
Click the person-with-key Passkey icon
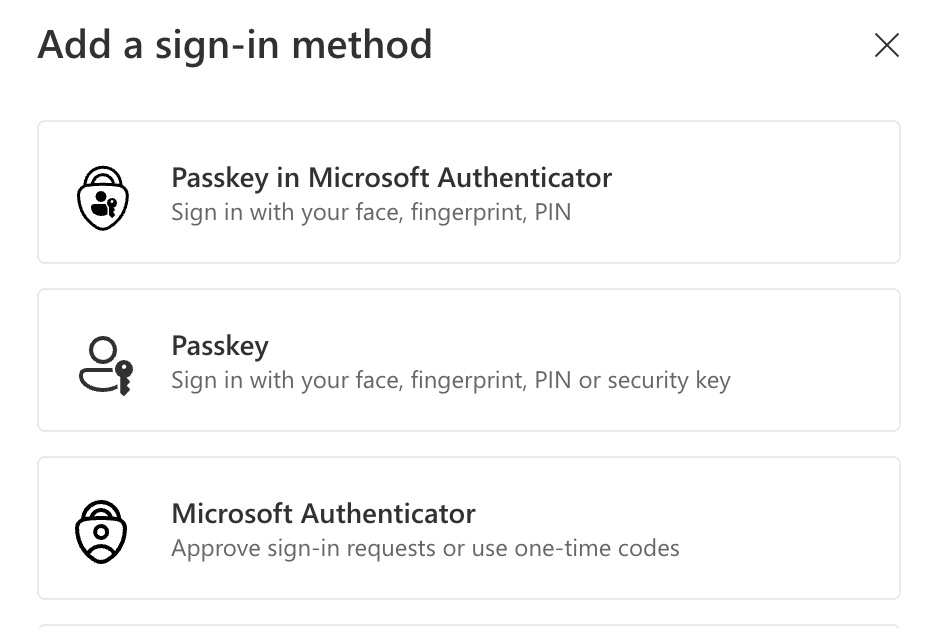(x=106, y=365)
